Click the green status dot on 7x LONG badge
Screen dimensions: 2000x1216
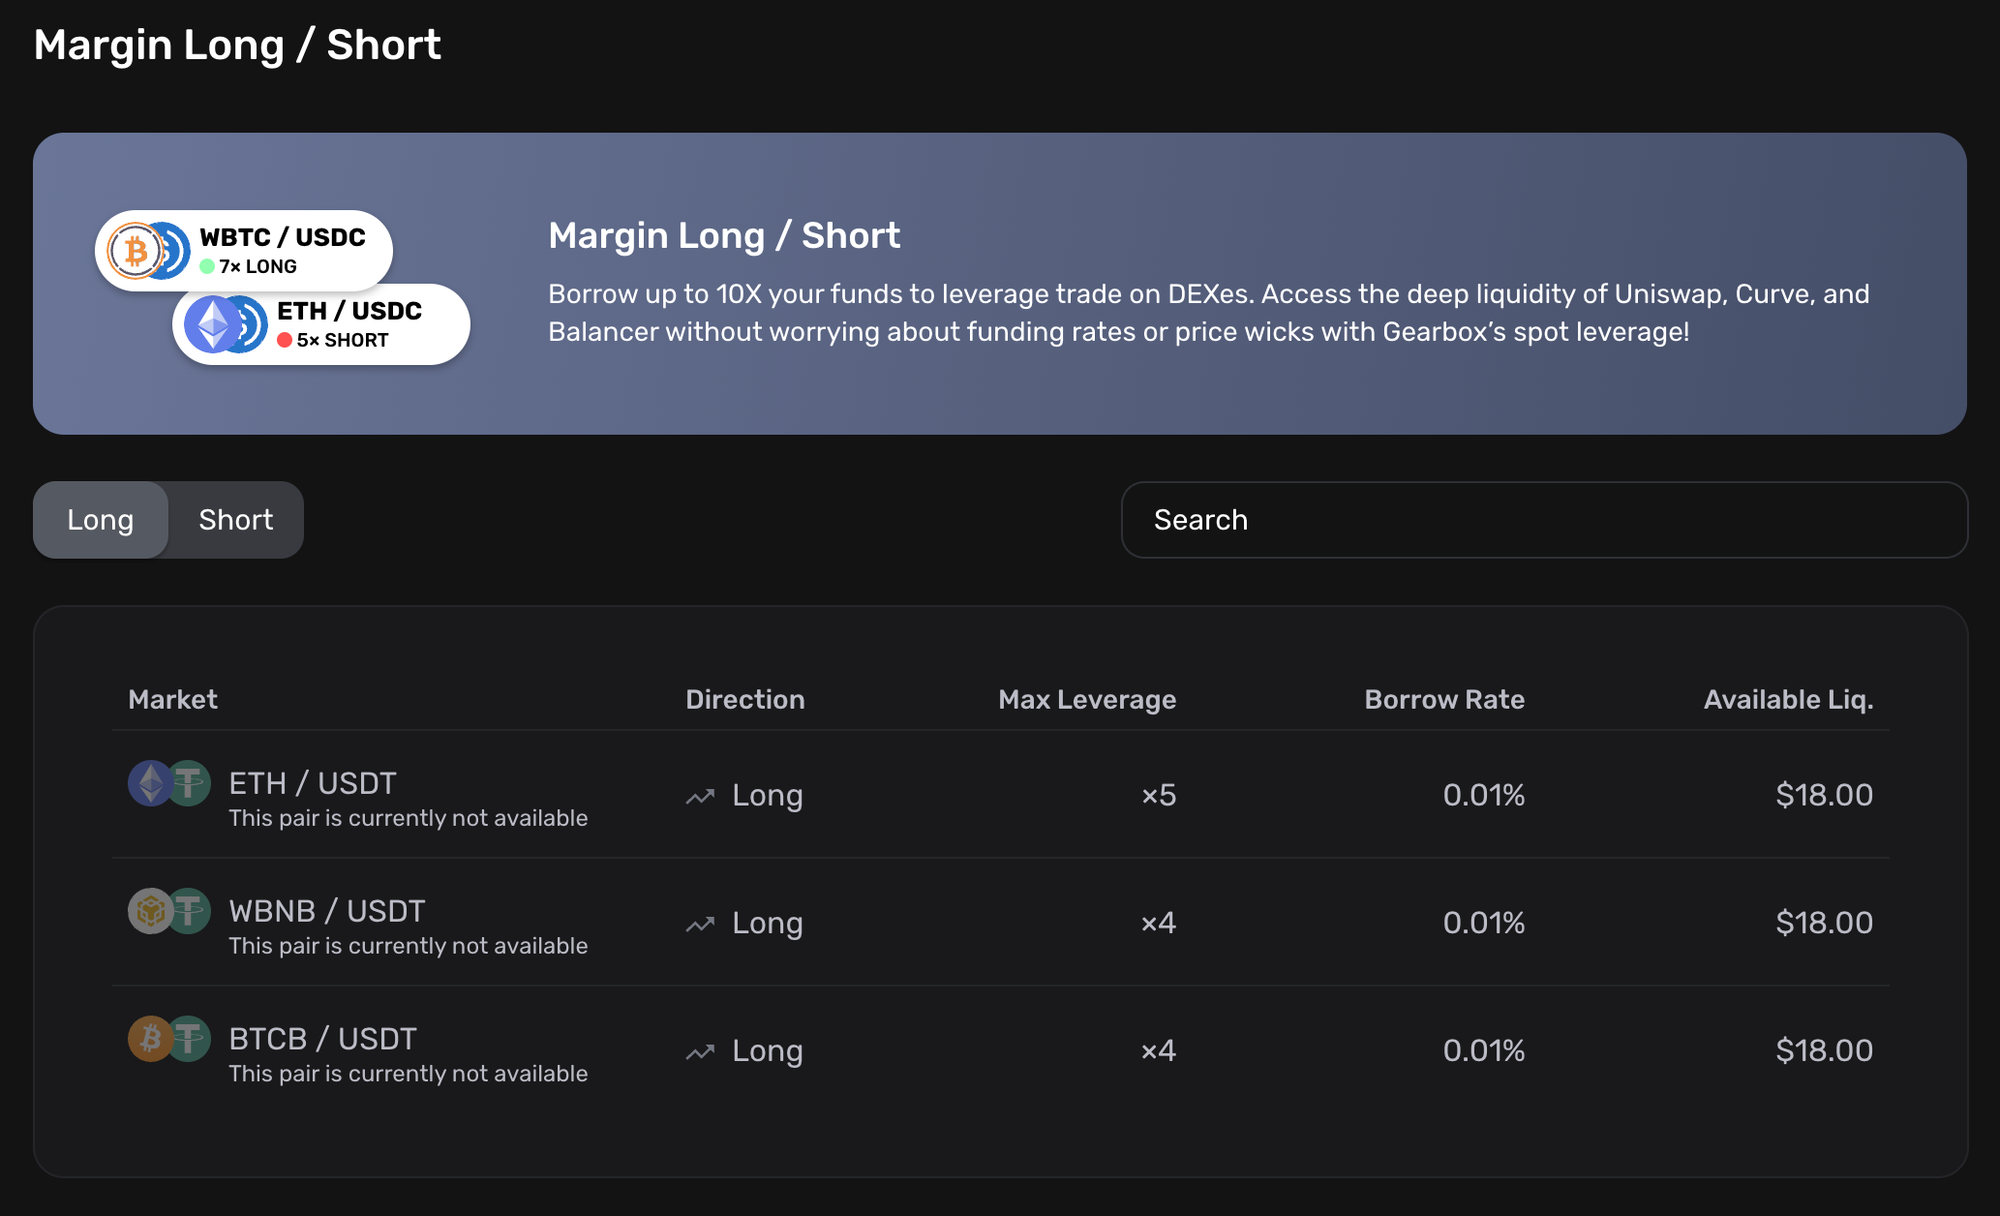(208, 267)
